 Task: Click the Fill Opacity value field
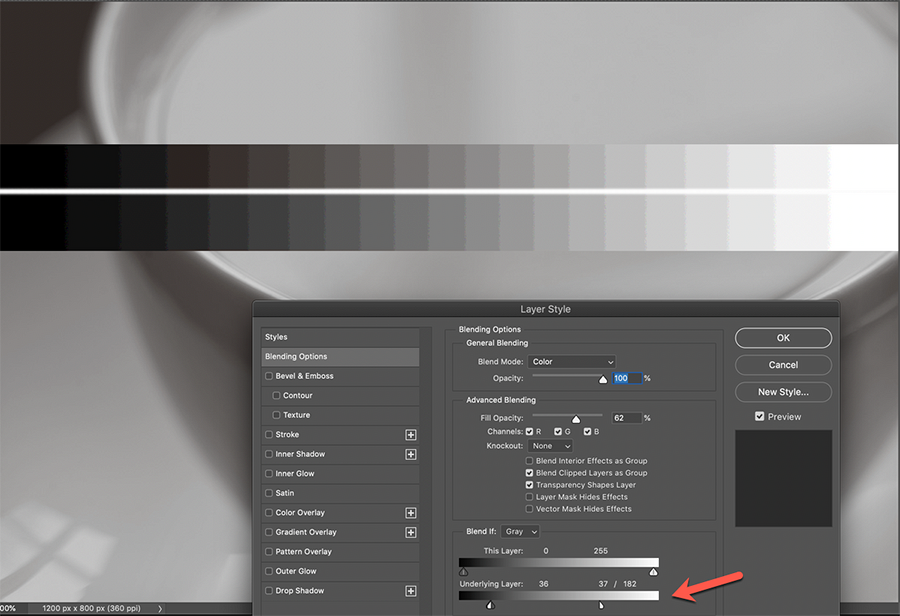(627, 418)
